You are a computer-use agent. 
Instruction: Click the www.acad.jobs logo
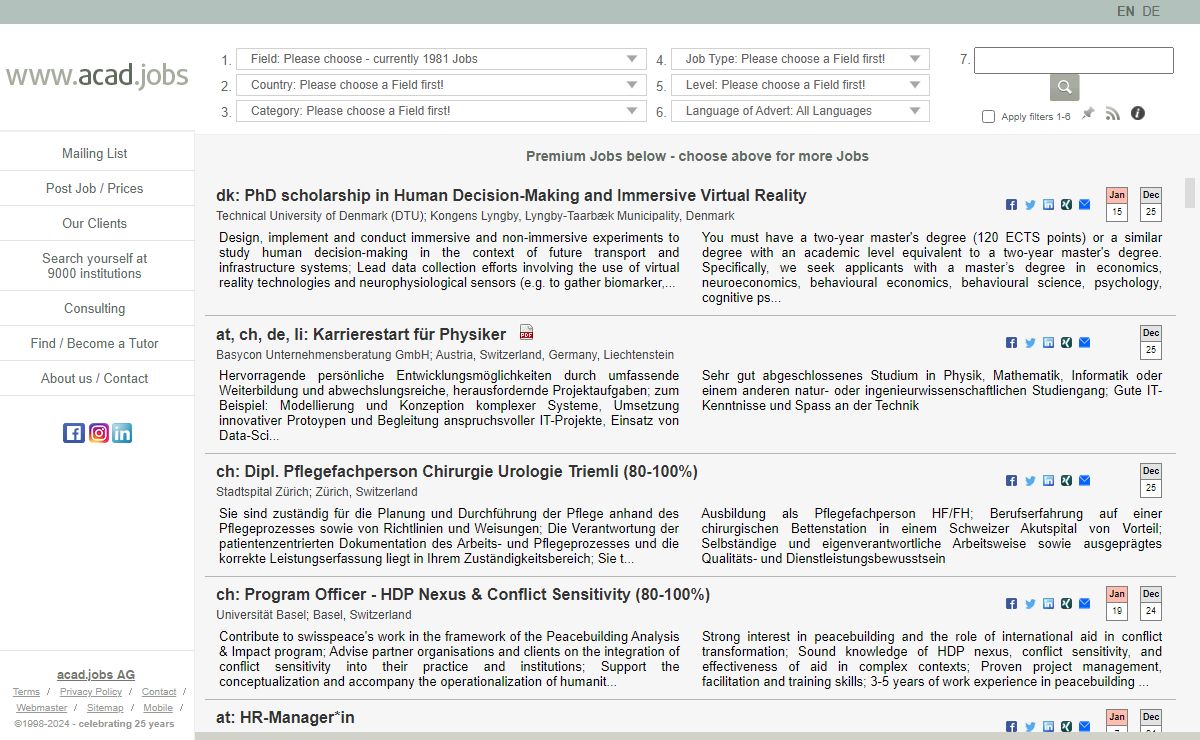[x=97, y=76]
